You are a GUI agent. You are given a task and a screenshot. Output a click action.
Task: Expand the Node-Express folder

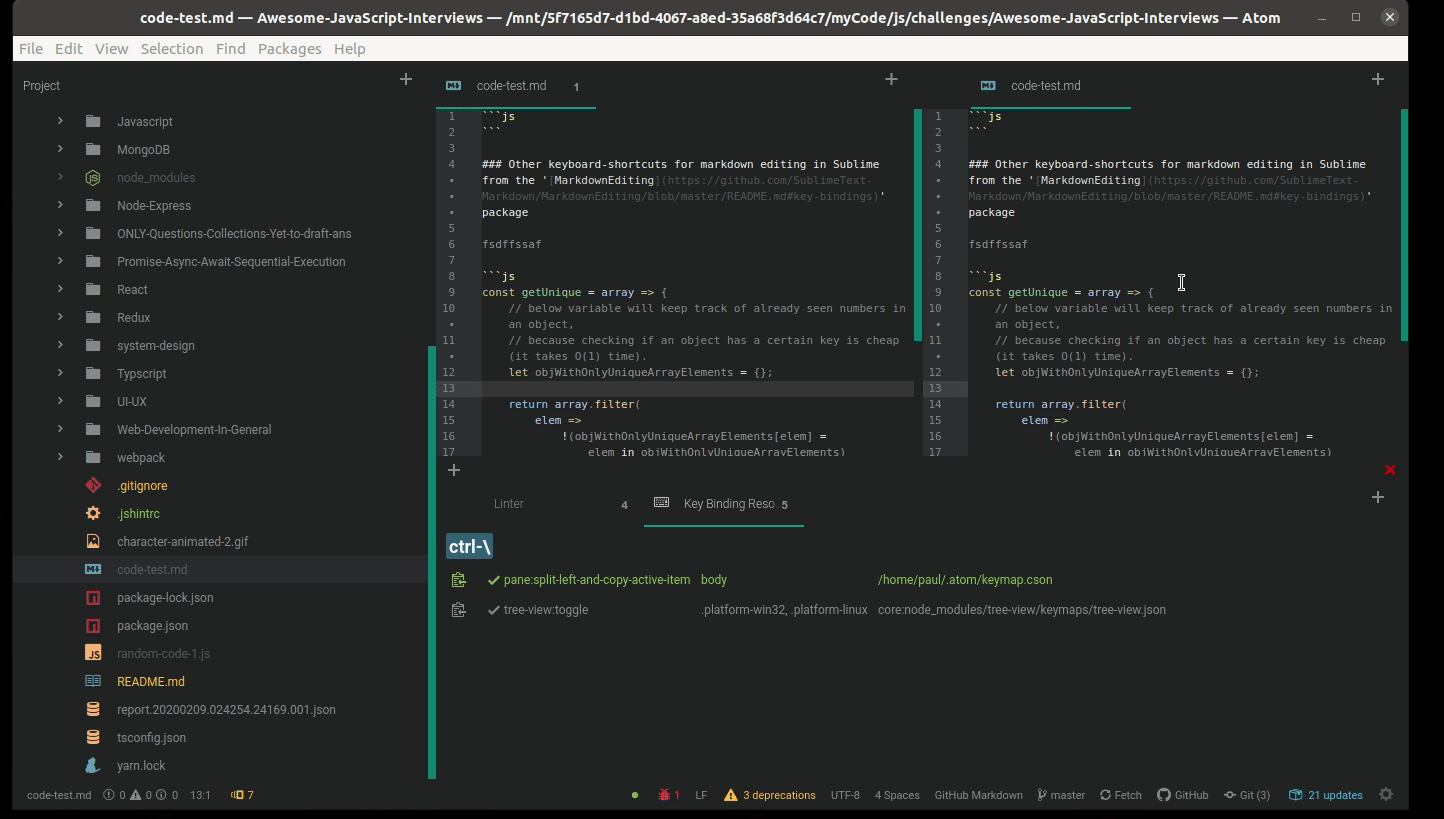tap(60, 205)
